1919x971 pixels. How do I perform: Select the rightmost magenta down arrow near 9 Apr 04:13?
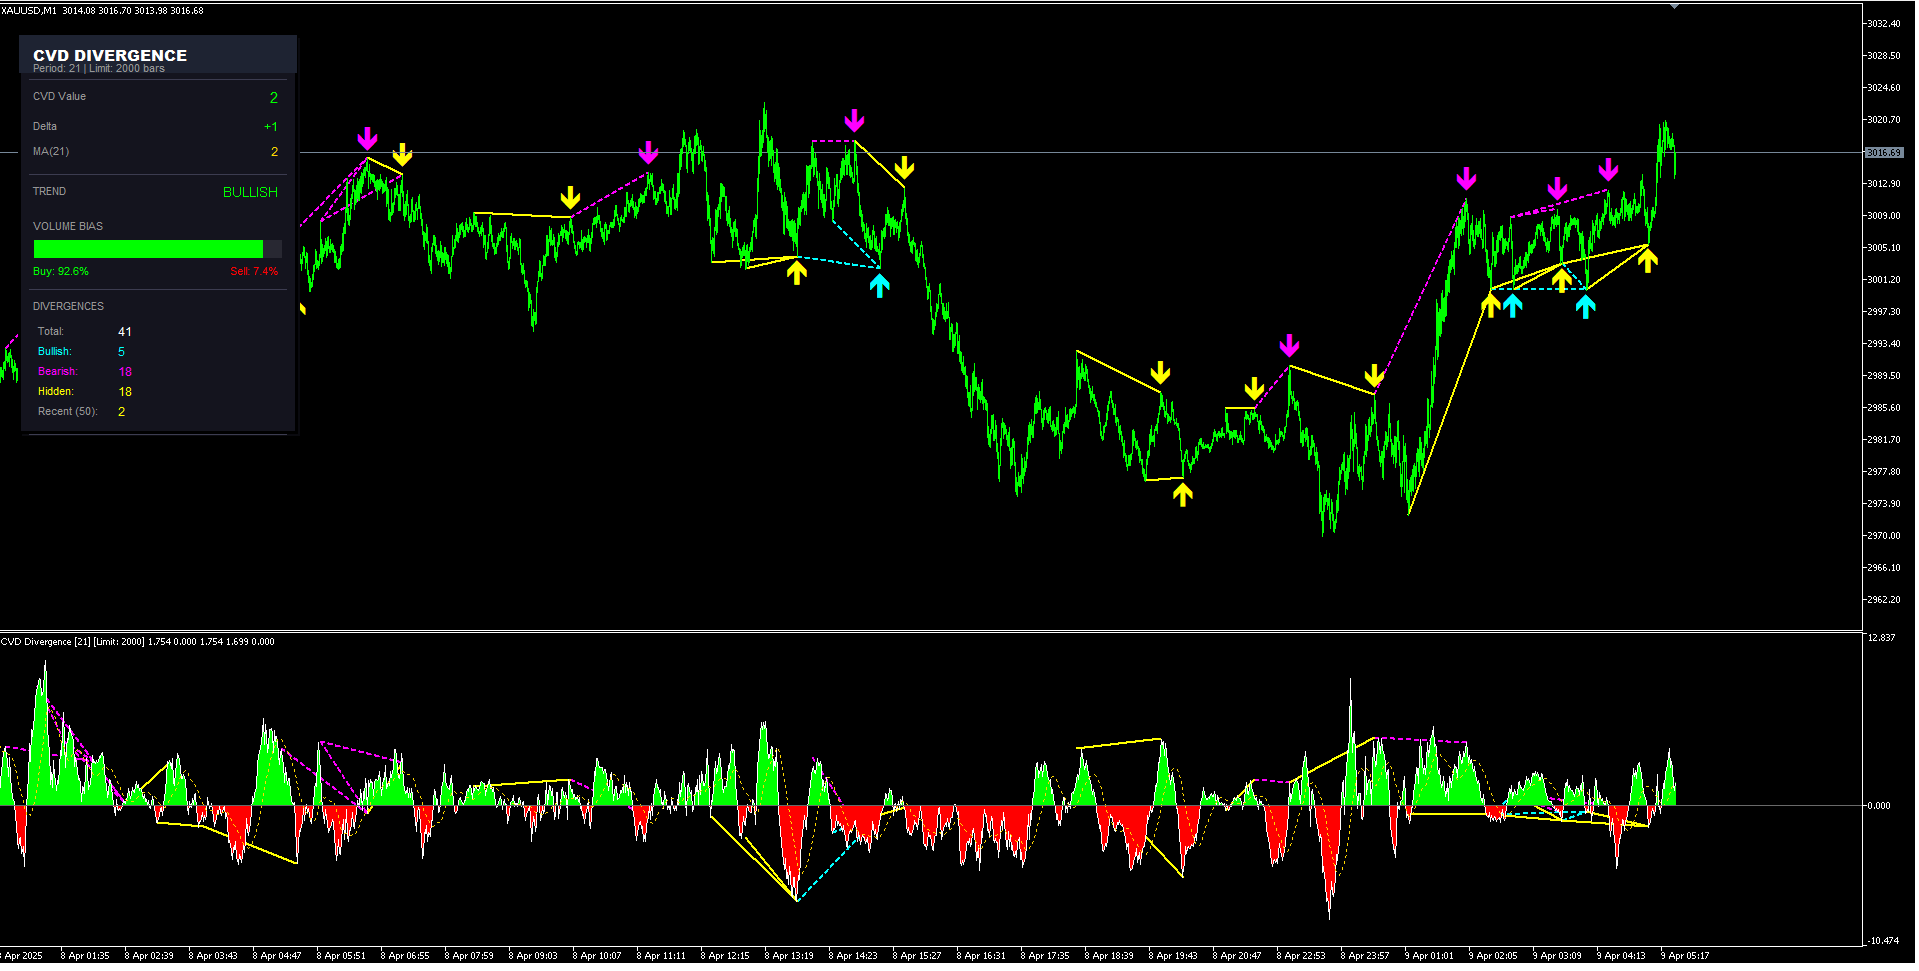(x=1608, y=169)
